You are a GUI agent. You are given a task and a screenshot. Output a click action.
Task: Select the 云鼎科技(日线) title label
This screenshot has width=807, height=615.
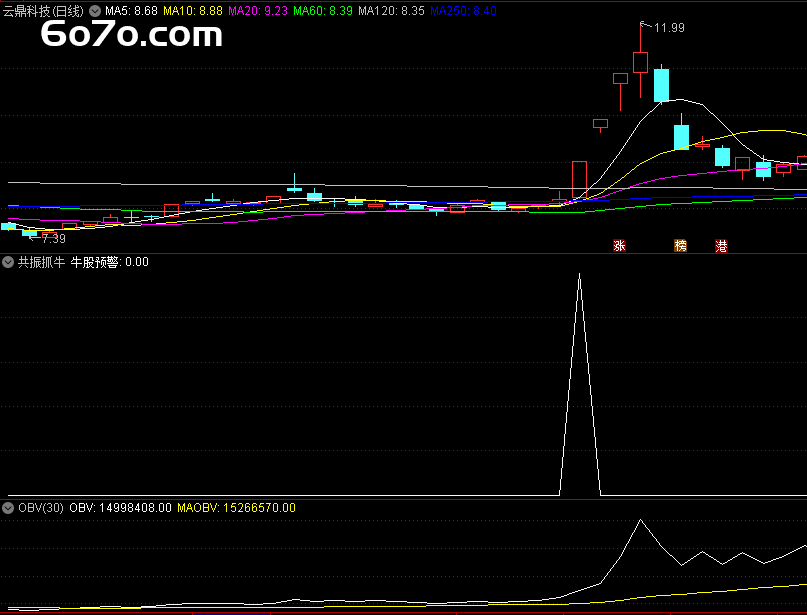[x=43, y=11]
